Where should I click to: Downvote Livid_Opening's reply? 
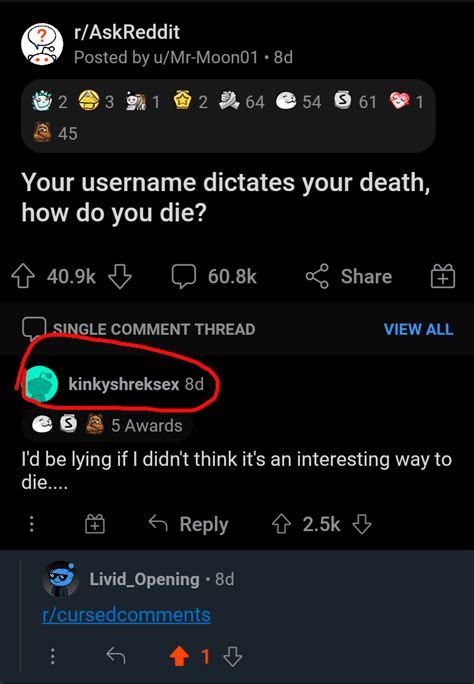pyautogui.click(x=232, y=656)
